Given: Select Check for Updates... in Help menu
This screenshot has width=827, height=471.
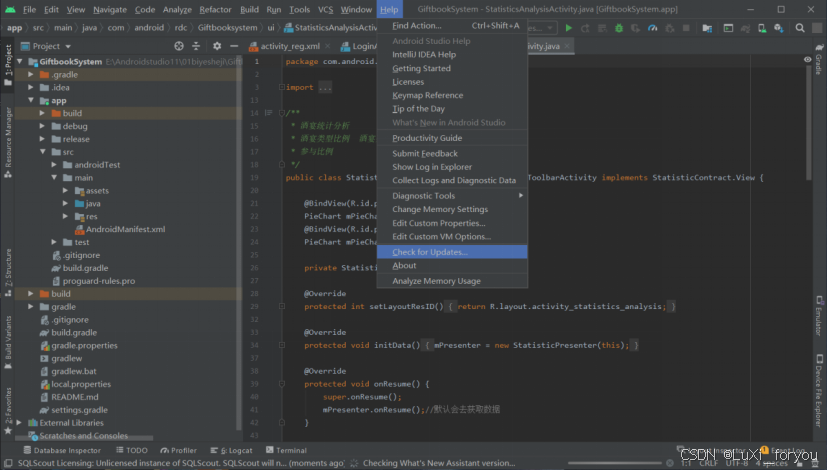Looking at the screenshot, I should coord(453,252).
